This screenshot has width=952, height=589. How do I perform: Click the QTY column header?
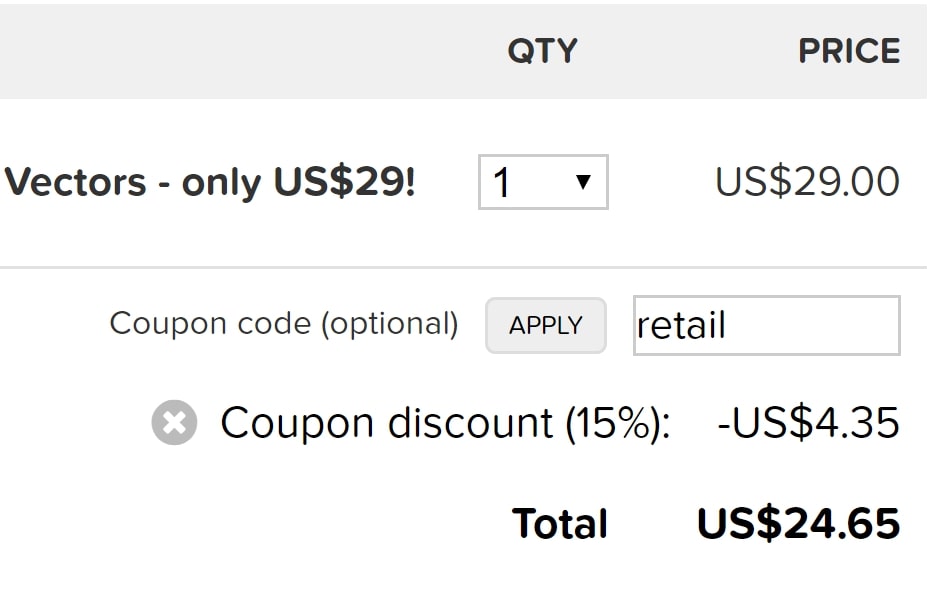pos(542,51)
